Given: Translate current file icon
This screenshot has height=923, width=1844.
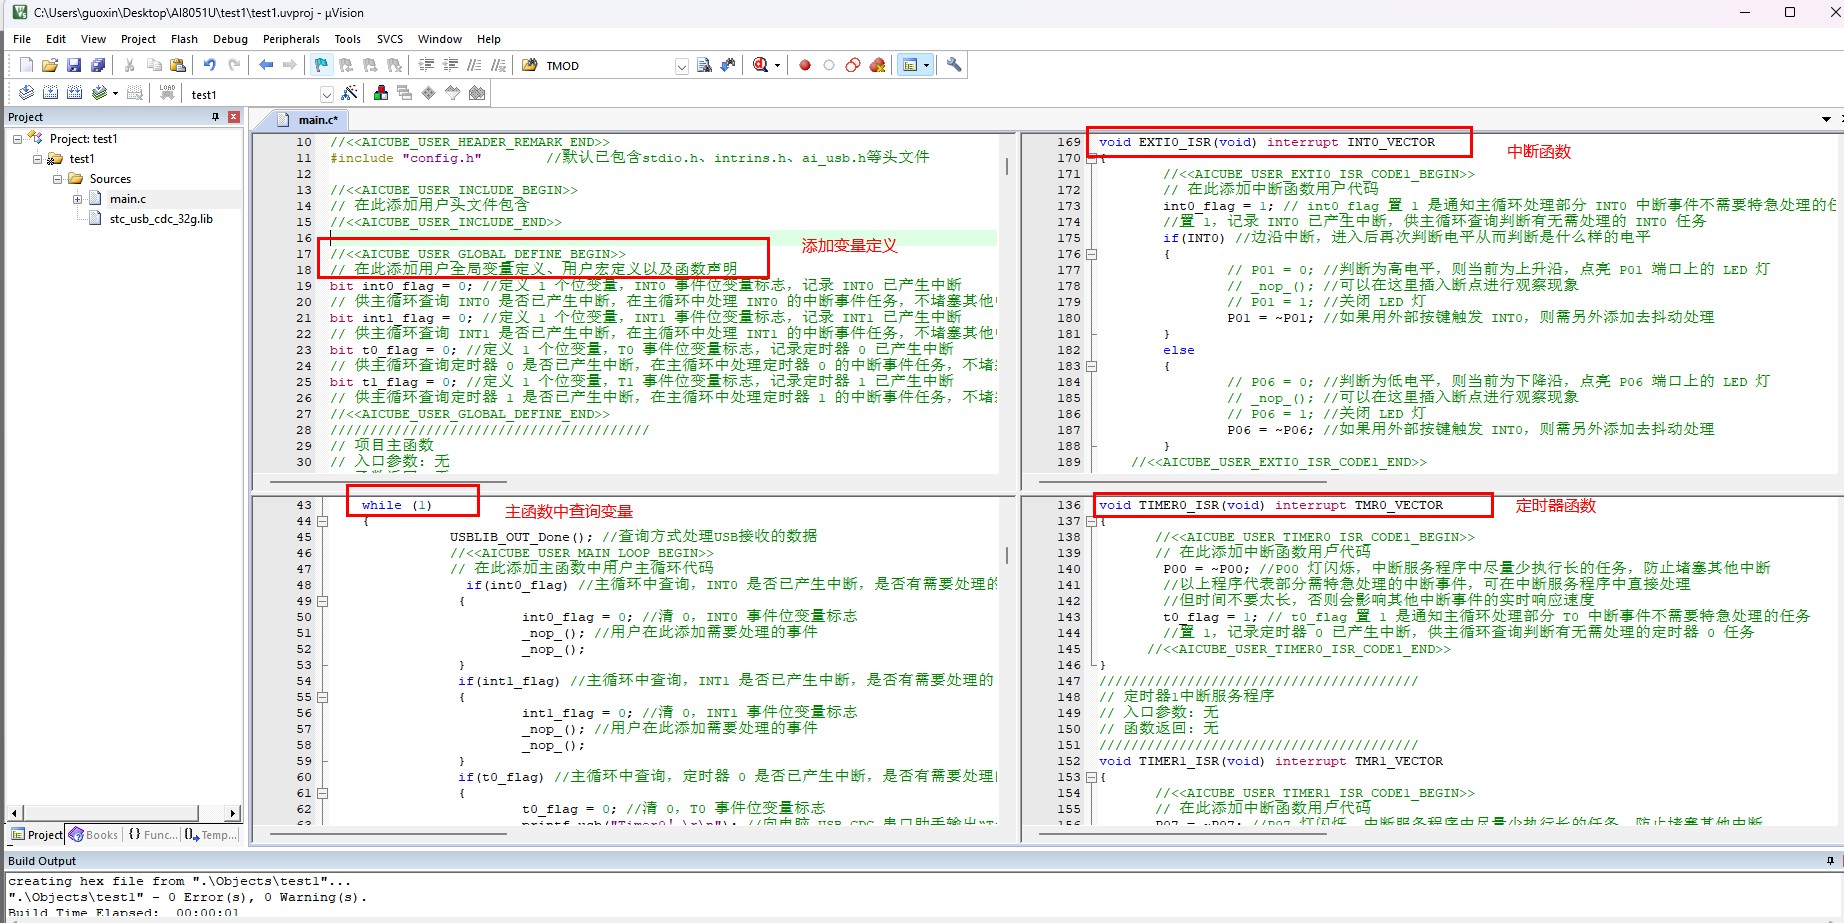Looking at the screenshot, I should (x=26, y=93).
